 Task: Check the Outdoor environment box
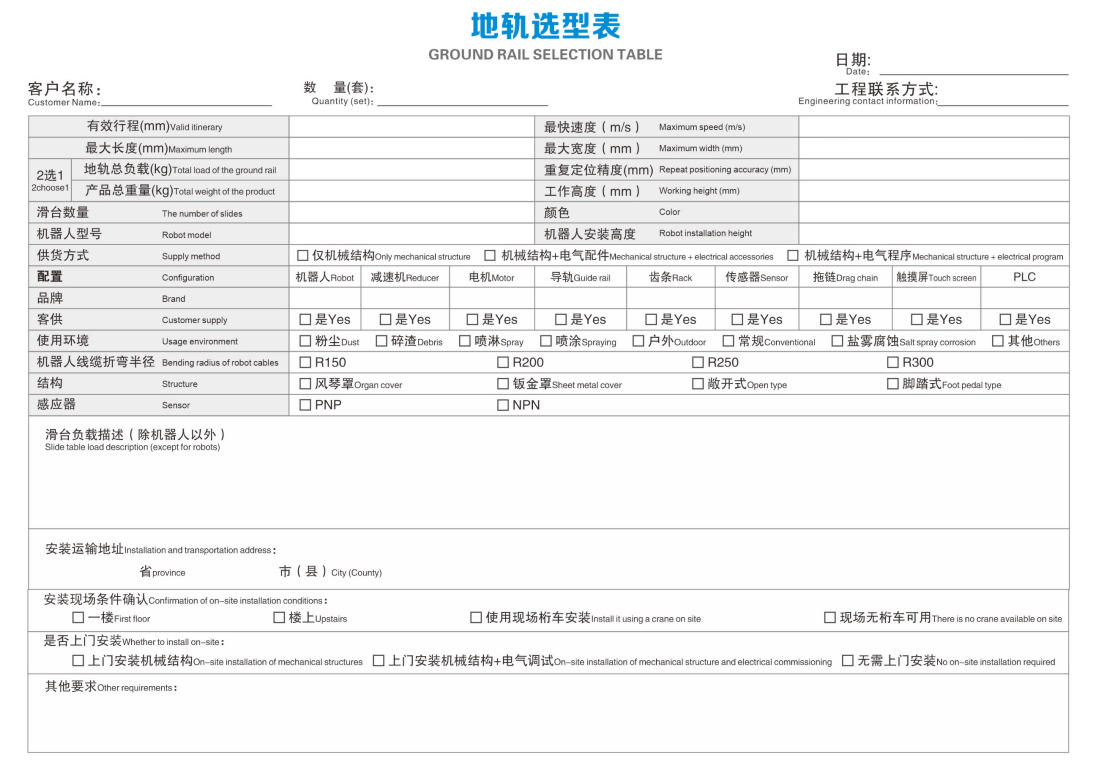638,341
